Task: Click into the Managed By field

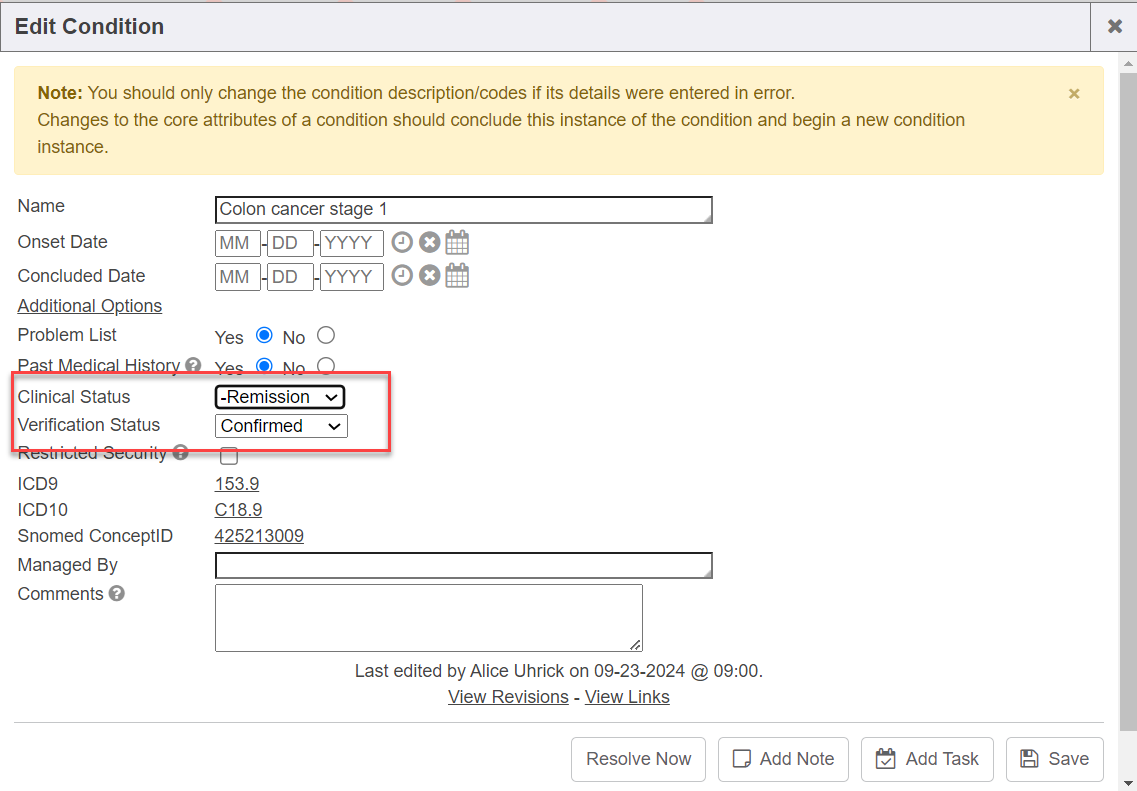Action: (463, 565)
